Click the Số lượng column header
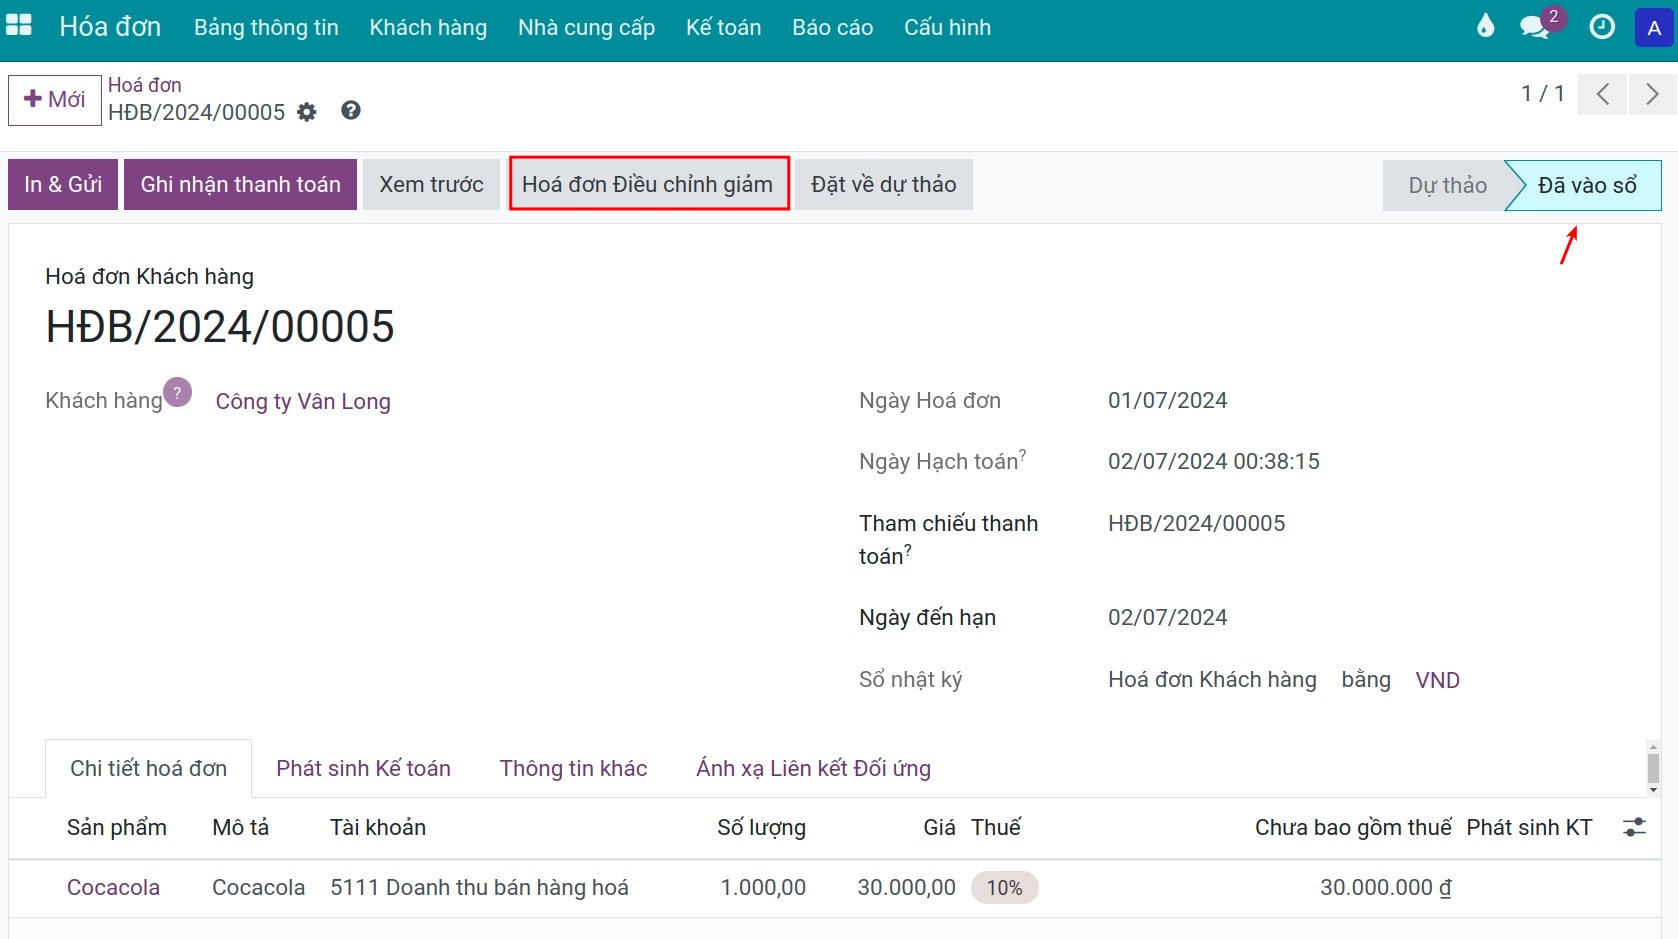This screenshot has height=939, width=1678. (761, 827)
